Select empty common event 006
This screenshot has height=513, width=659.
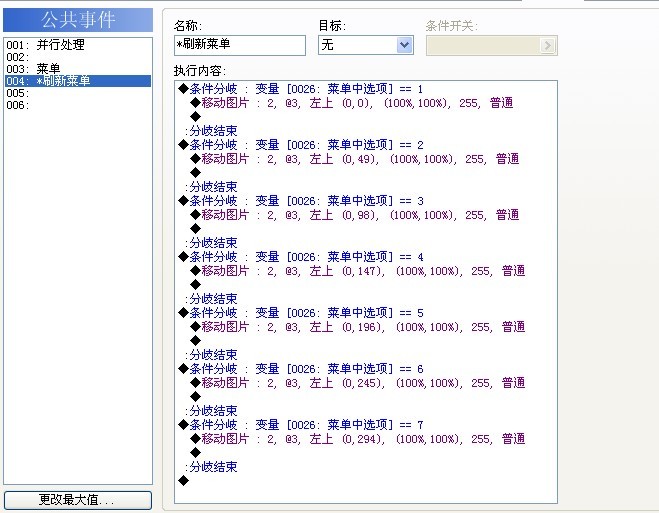point(78,105)
